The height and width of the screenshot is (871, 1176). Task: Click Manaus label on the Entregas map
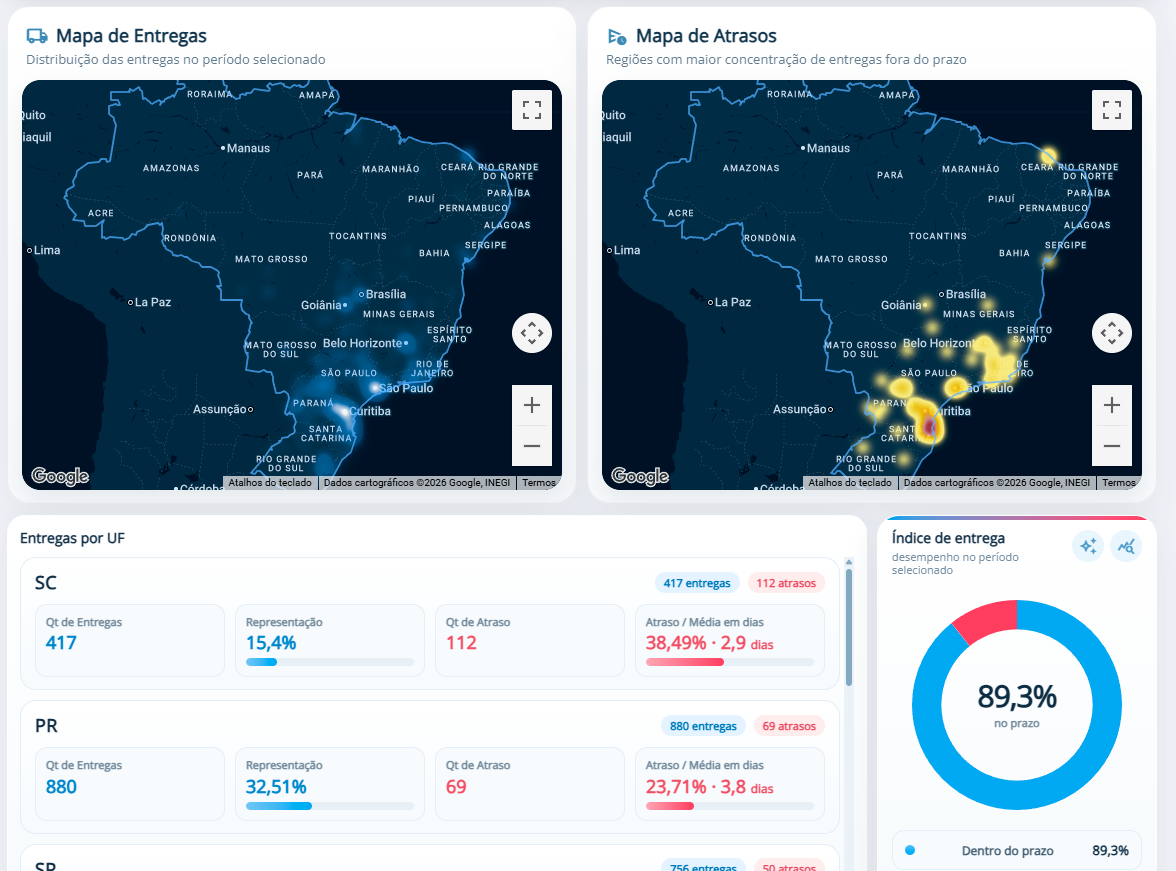(246, 149)
